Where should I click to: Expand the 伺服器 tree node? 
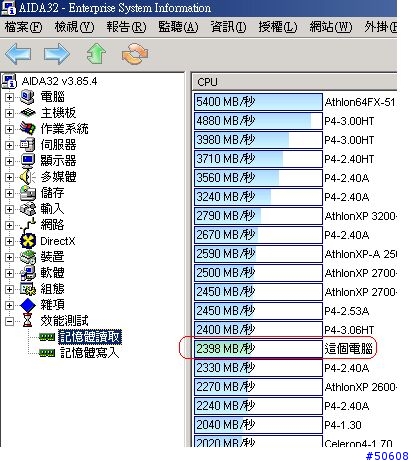tap(9, 145)
